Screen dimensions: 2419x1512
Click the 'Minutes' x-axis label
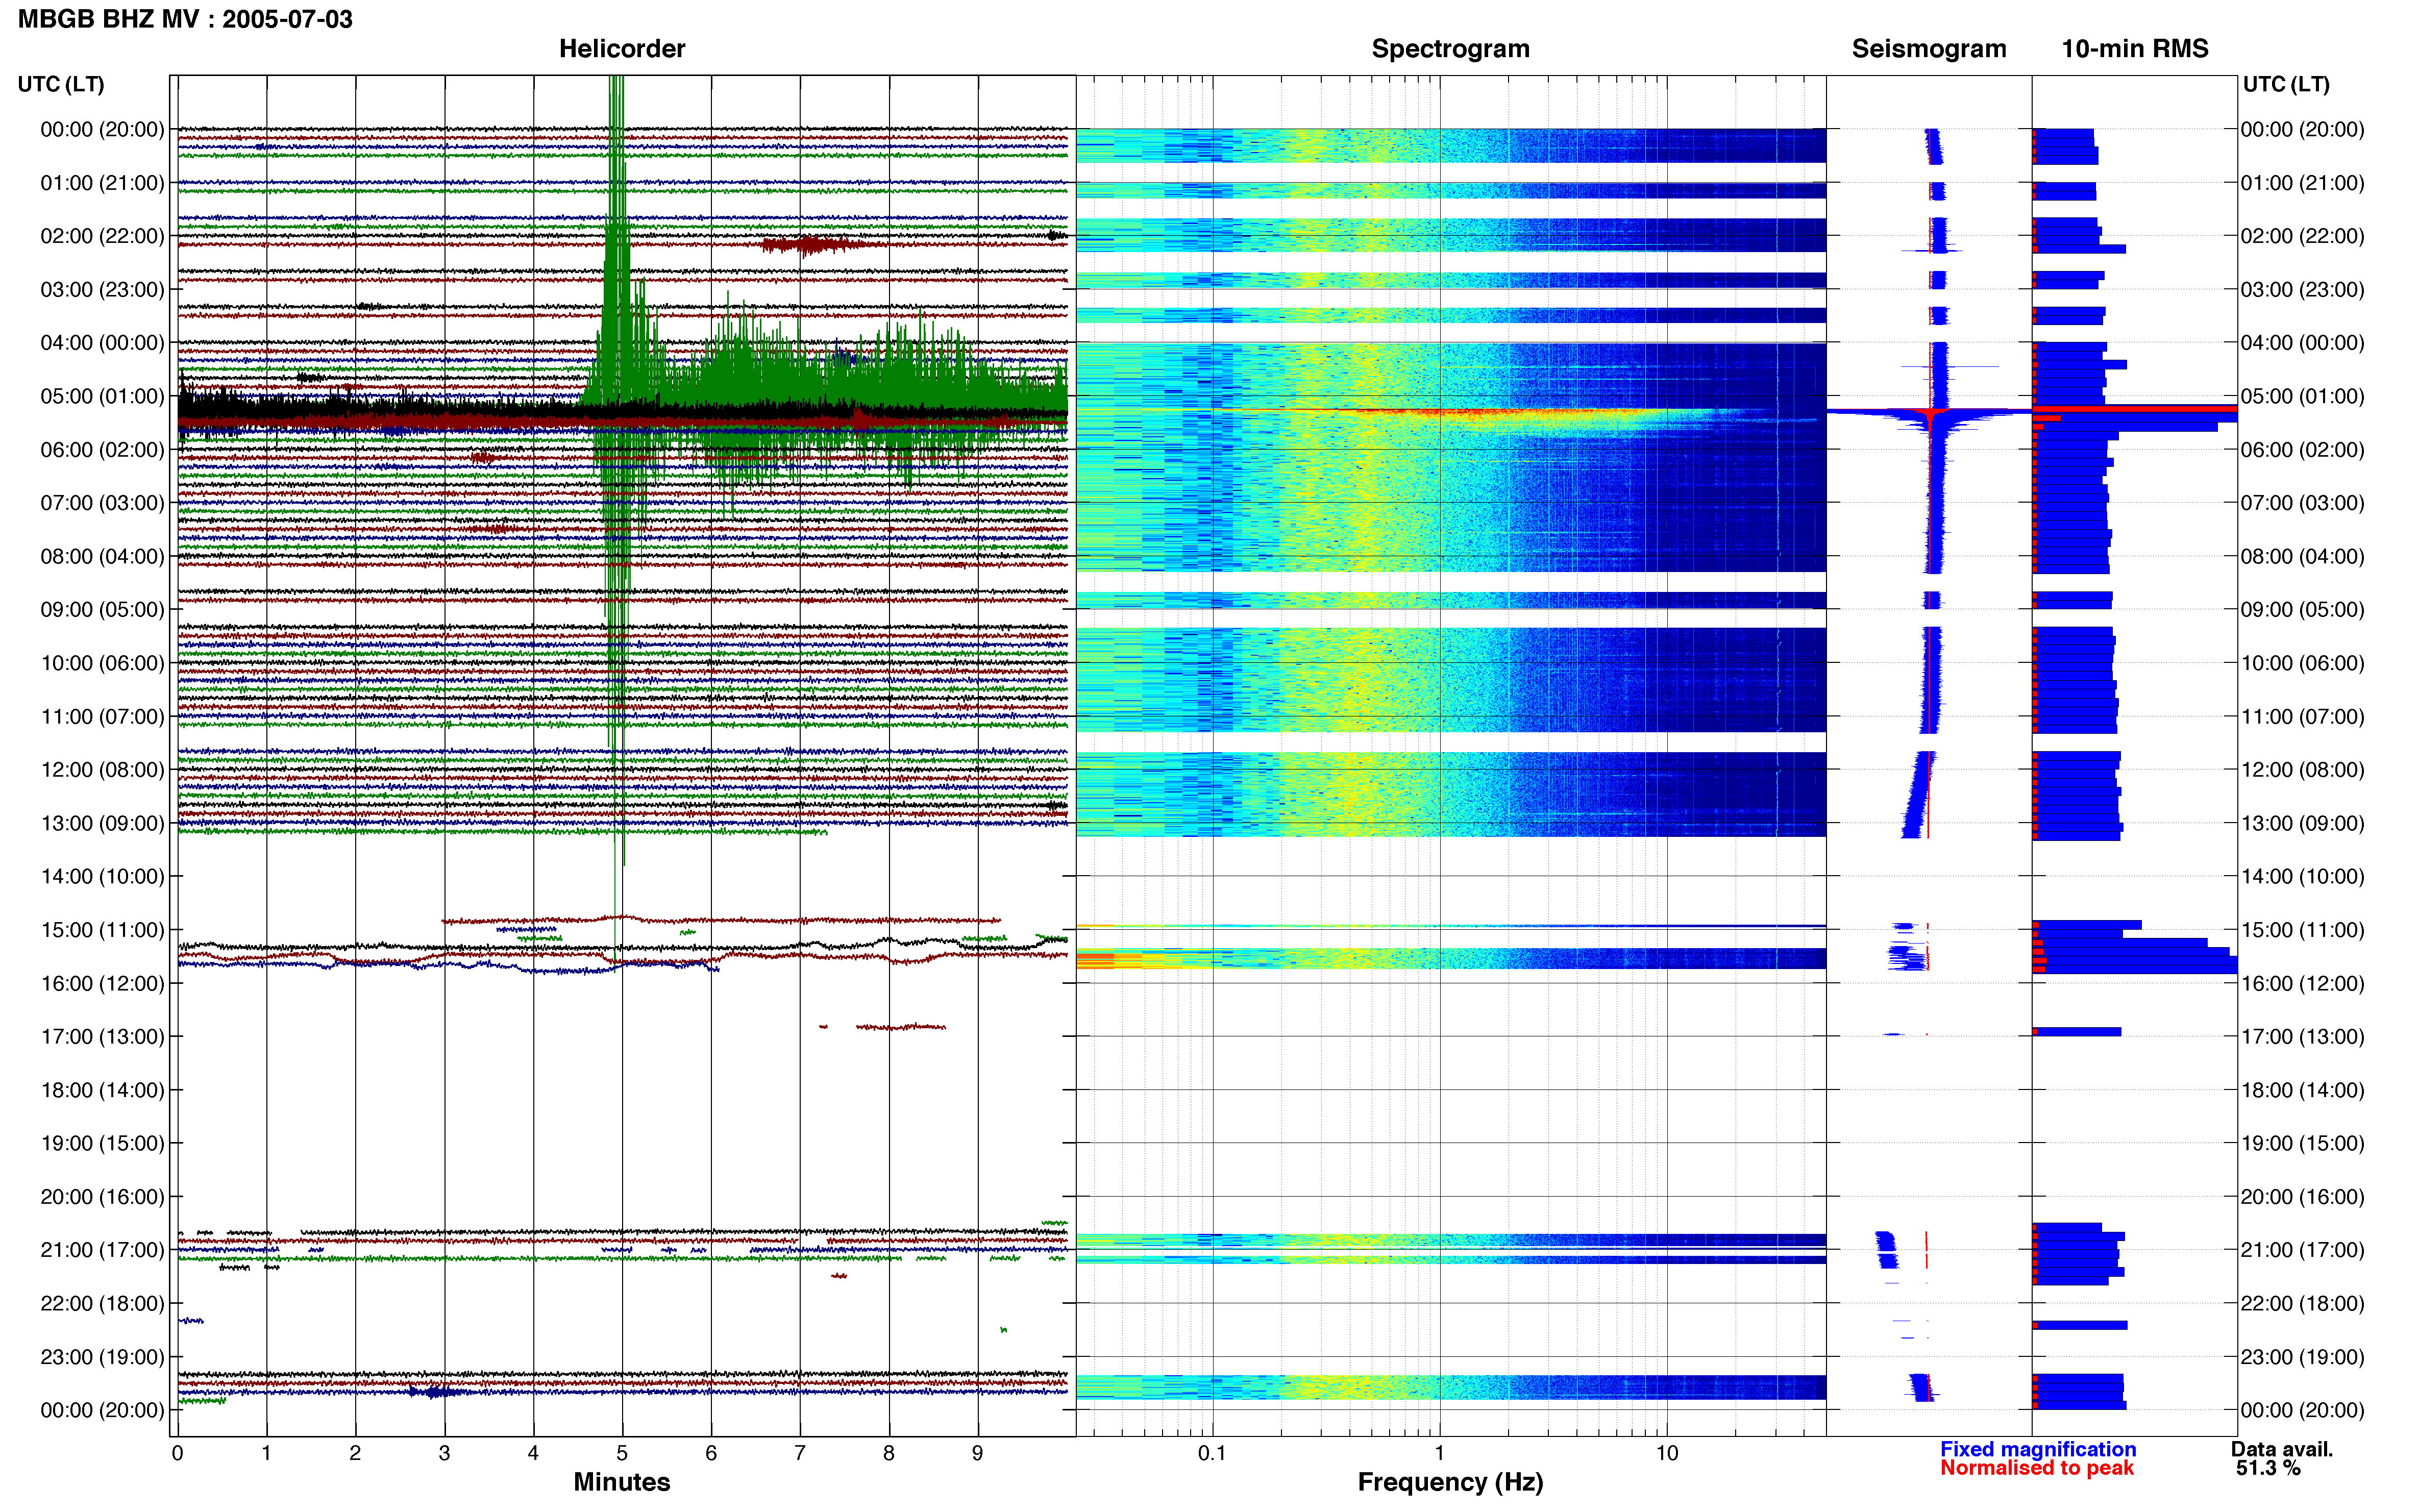[x=622, y=1482]
